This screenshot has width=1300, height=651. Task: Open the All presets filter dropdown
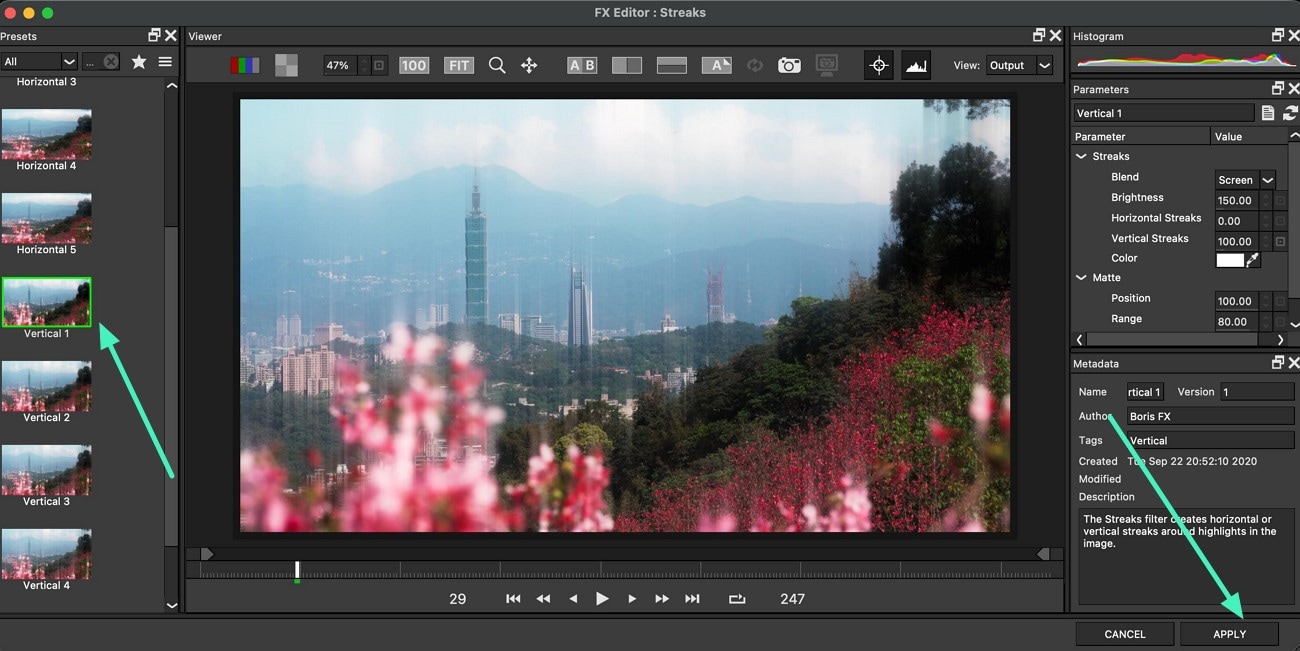(x=38, y=61)
